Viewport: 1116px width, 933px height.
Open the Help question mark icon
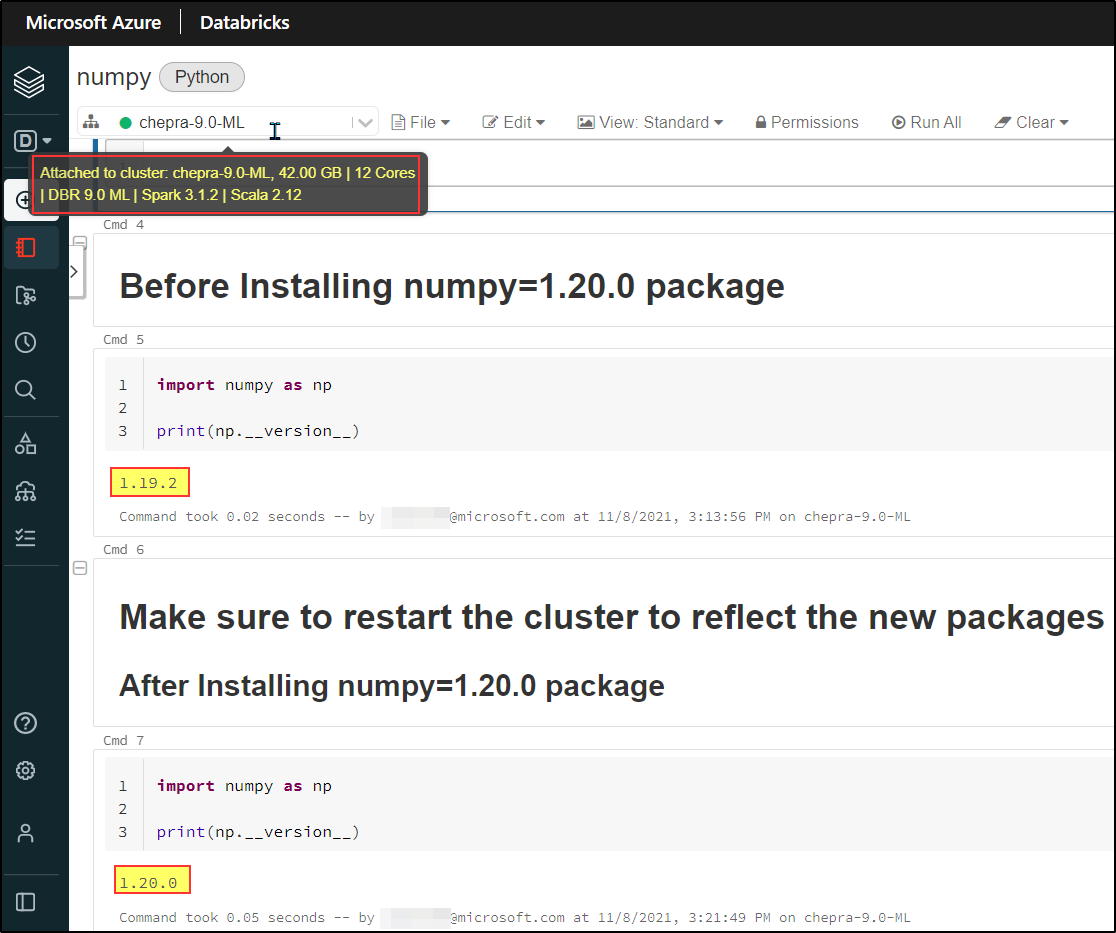coord(26,723)
